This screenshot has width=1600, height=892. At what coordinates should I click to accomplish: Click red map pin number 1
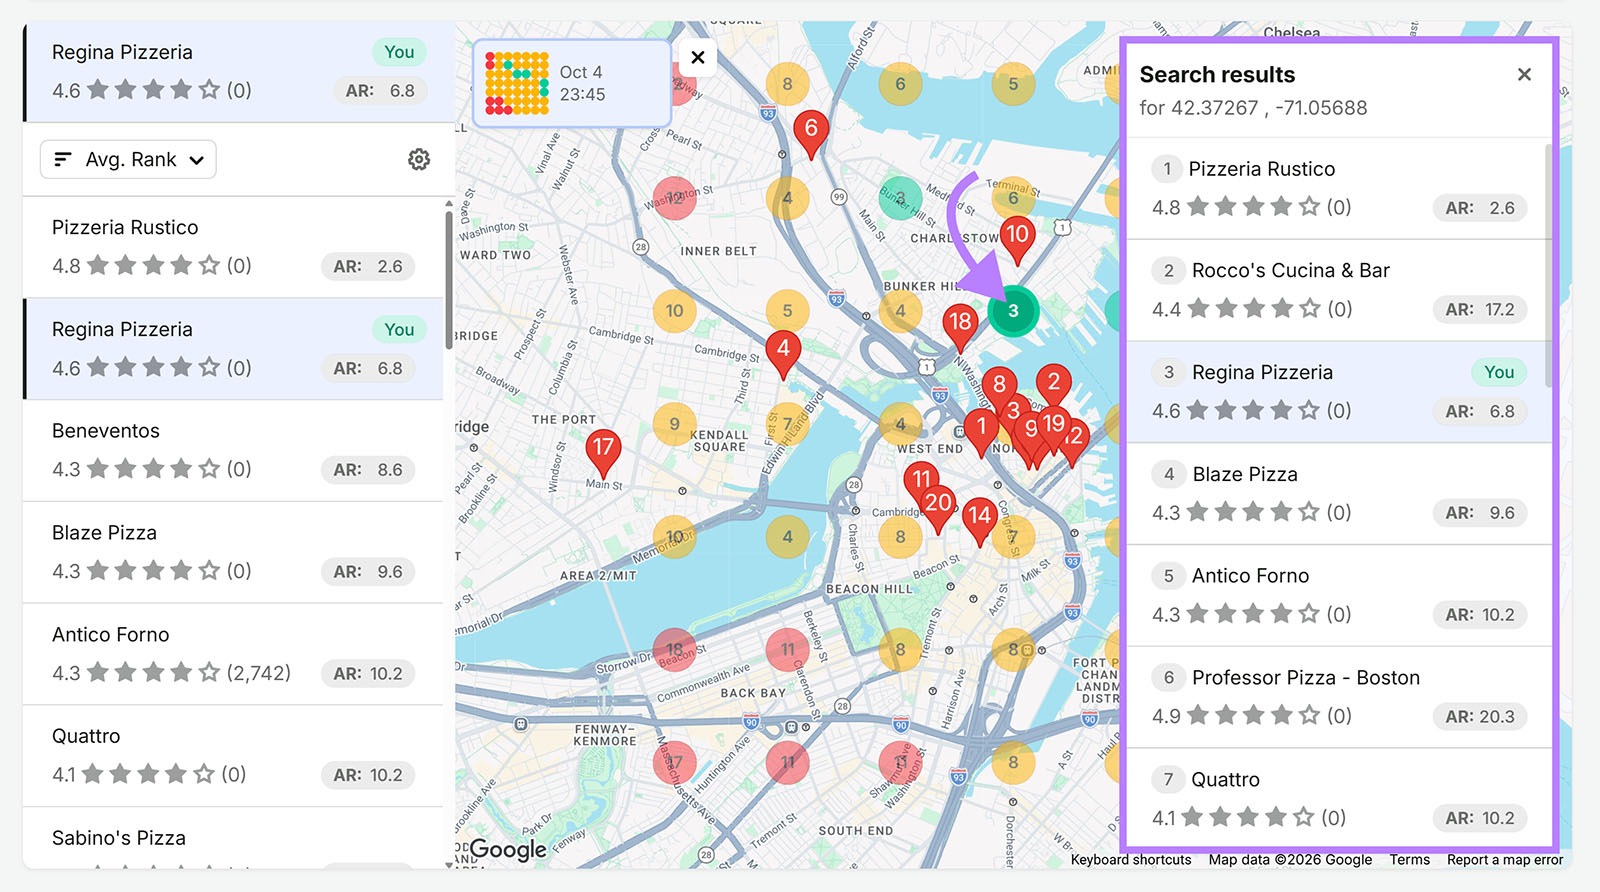pyautogui.click(x=981, y=433)
